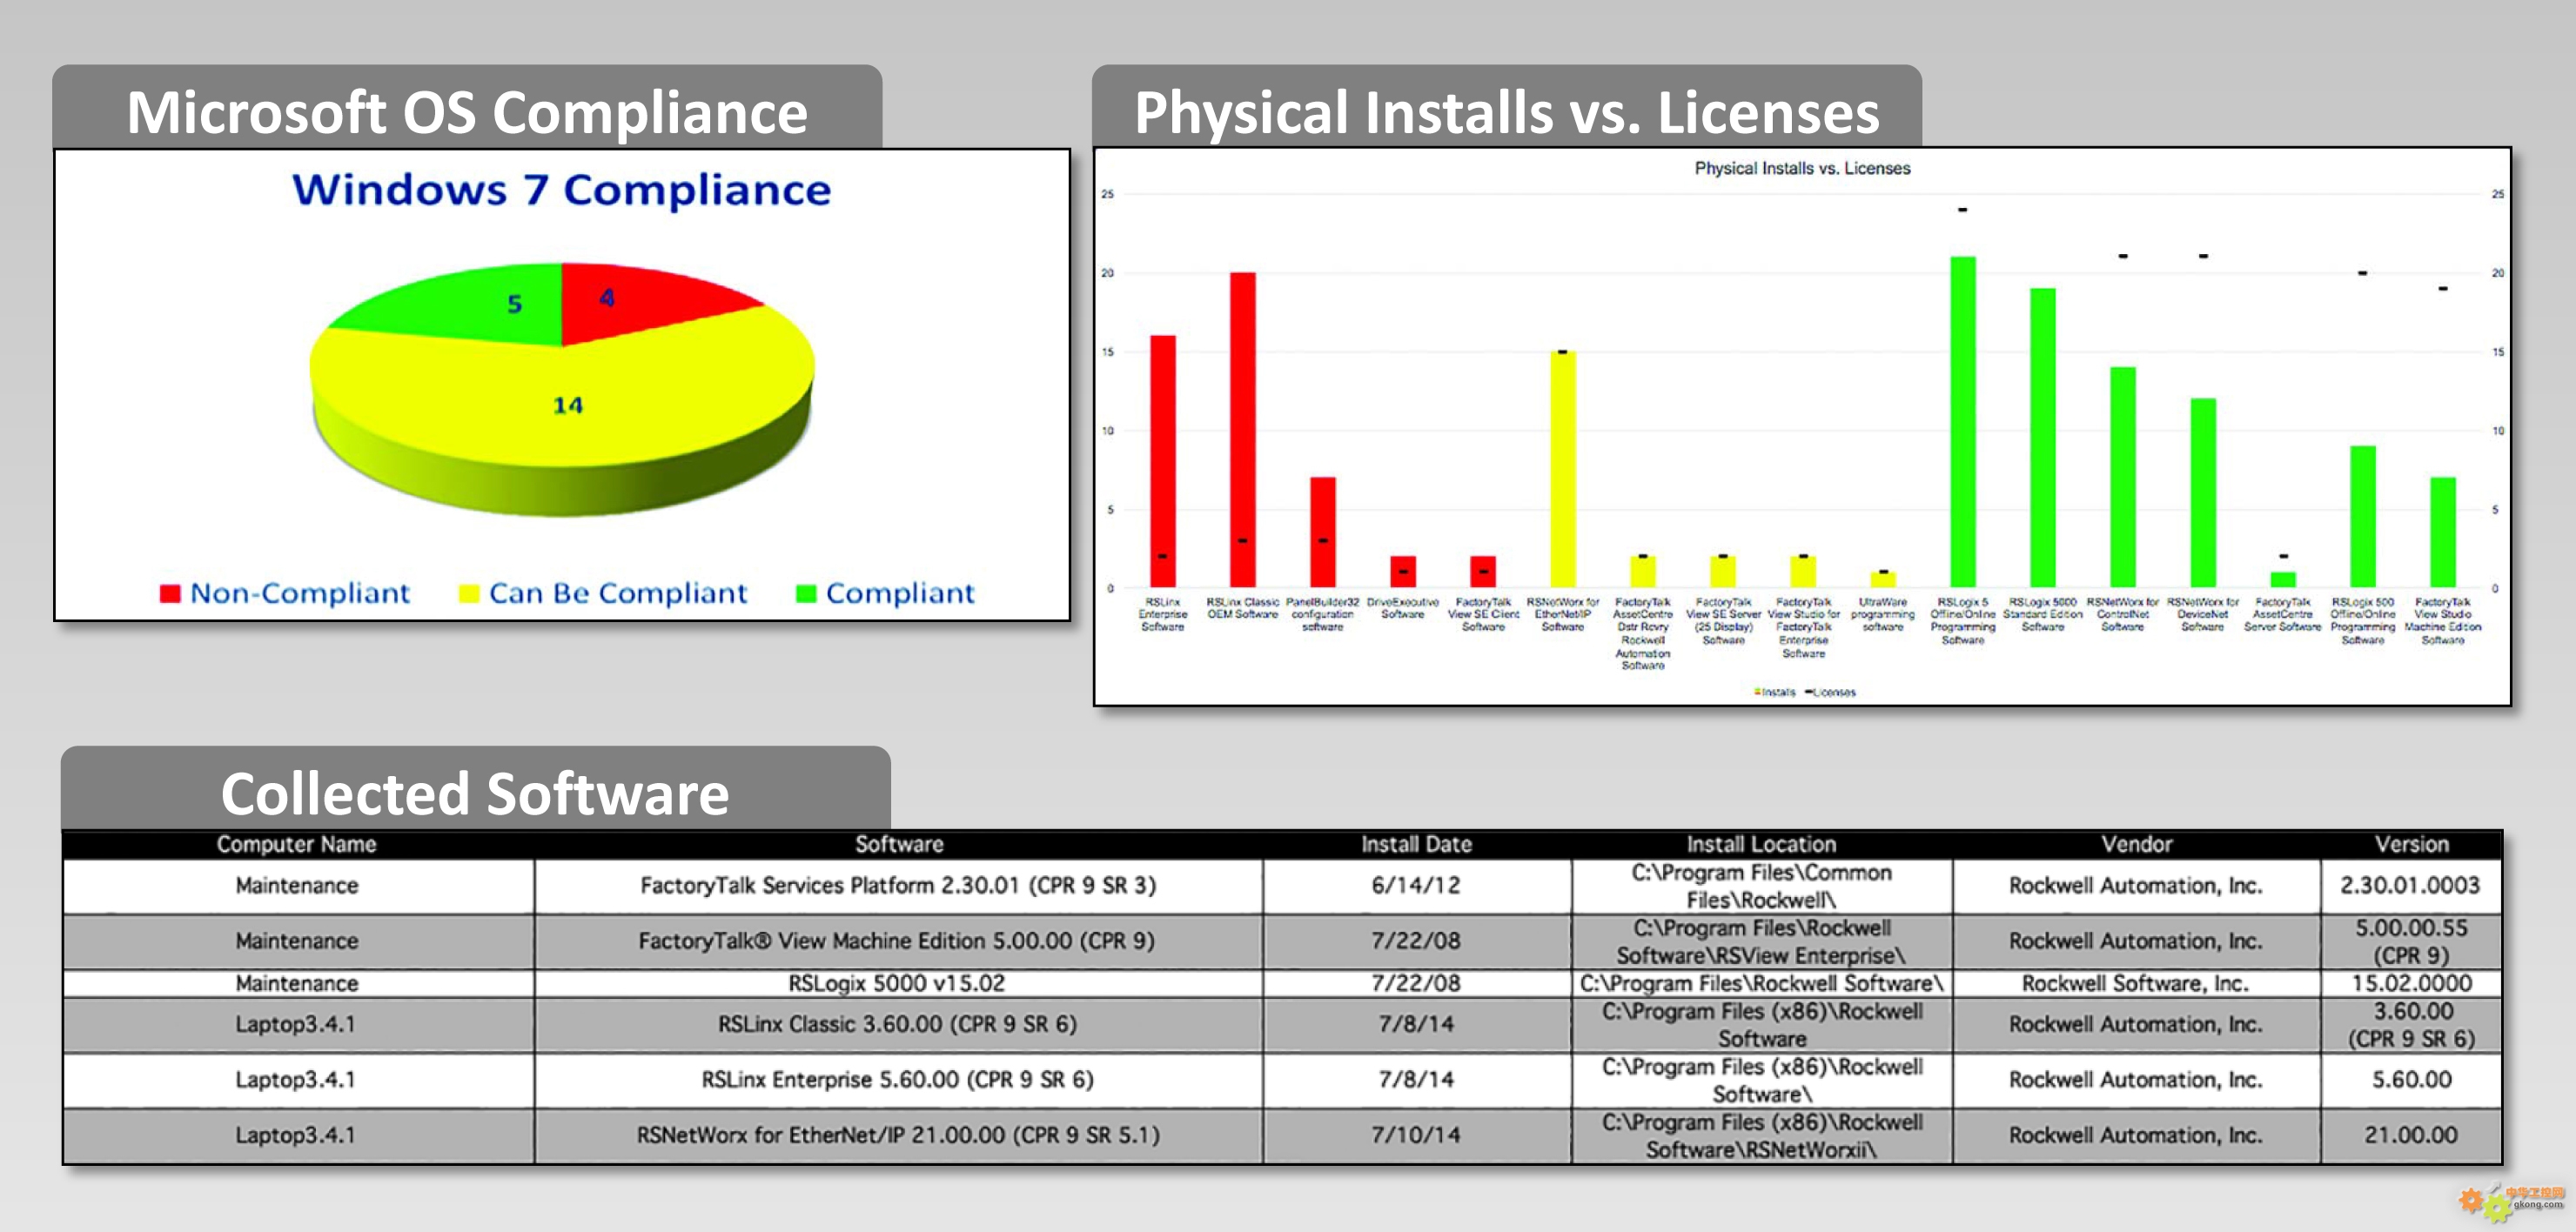Viewport: 2576px width, 1232px height.
Task: Click the 5.00.00.55 (CPR 9) version cell
Action: [2411, 941]
